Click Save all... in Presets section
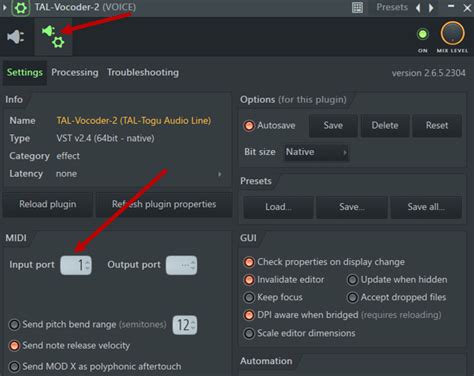Image resolution: width=474 pixels, height=376 pixels. tap(426, 207)
